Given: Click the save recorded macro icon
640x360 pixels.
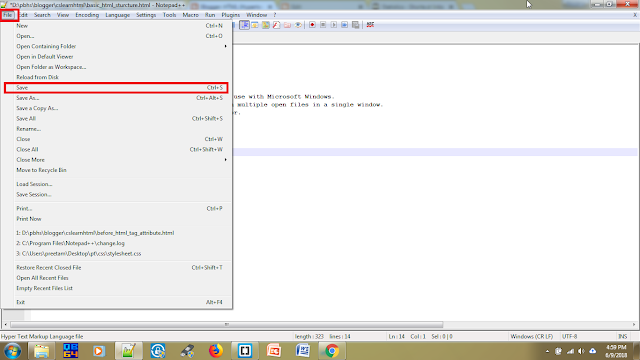Looking at the screenshot, I should pos(356,25).
